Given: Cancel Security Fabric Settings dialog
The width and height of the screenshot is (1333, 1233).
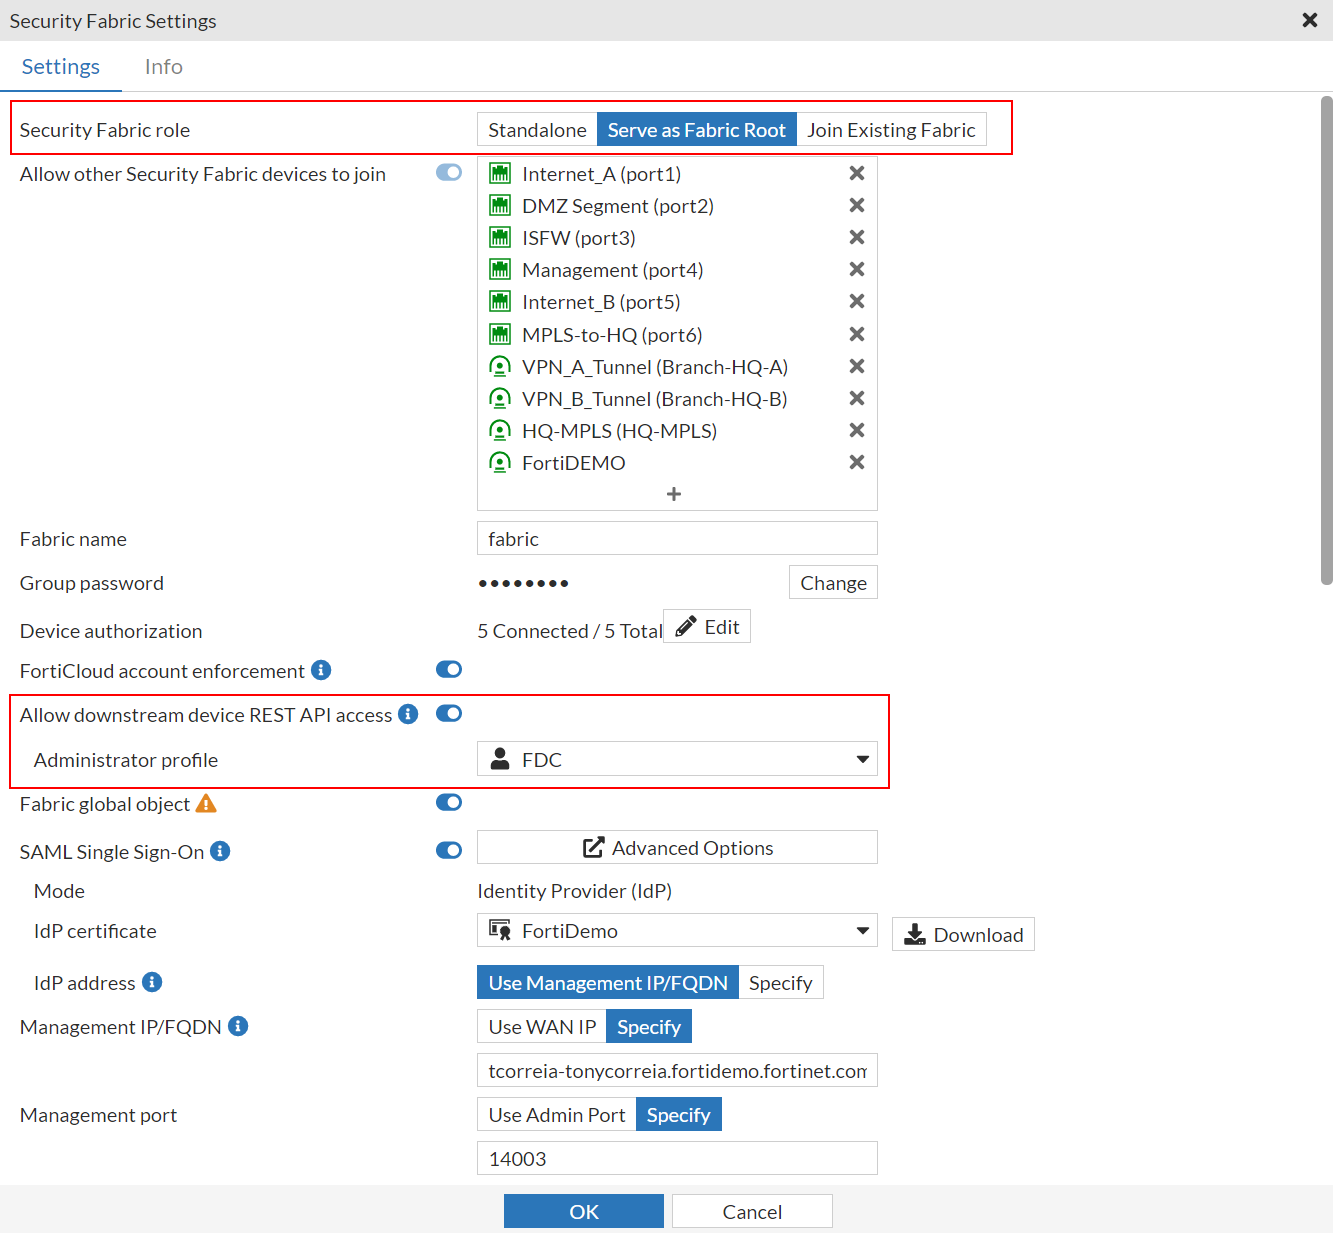Looking at the screenshot, I should [x=752, y=1212].
